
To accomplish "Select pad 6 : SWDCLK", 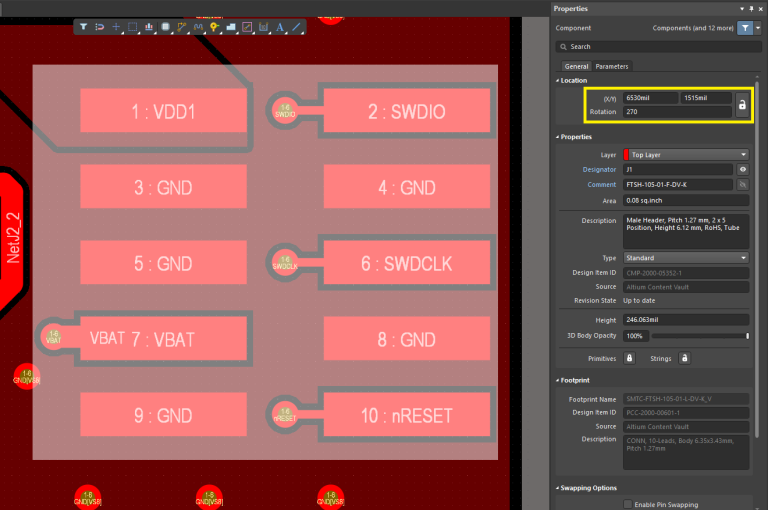I will pyautogui.click(x=407, y=263).
